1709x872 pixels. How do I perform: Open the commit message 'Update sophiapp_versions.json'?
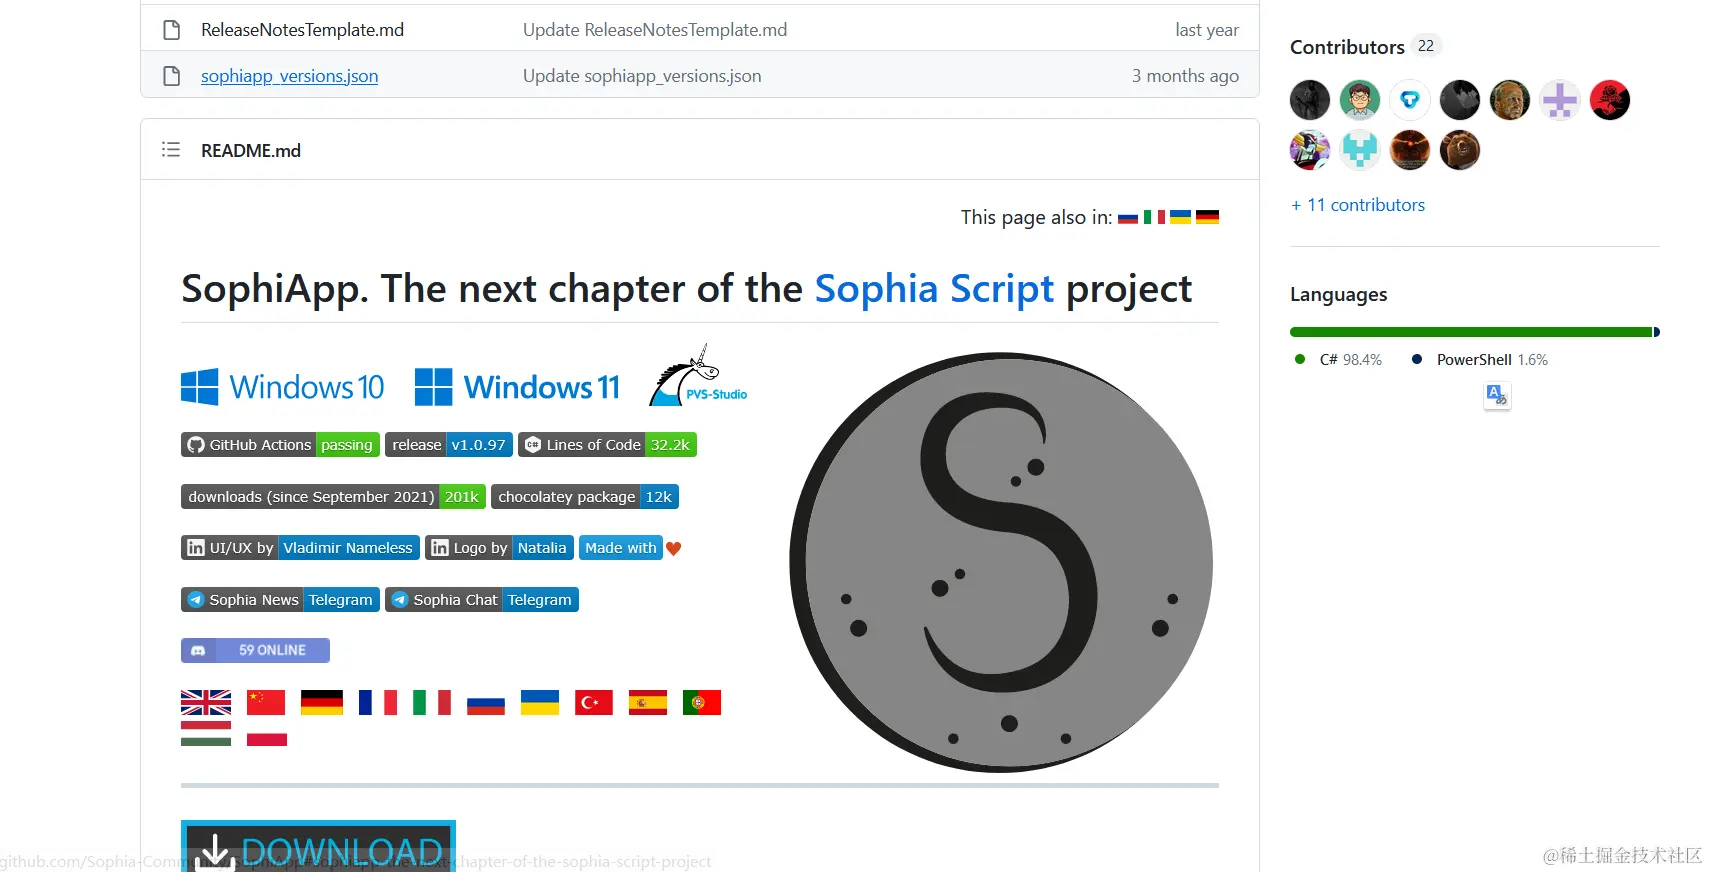click(642, 76)
